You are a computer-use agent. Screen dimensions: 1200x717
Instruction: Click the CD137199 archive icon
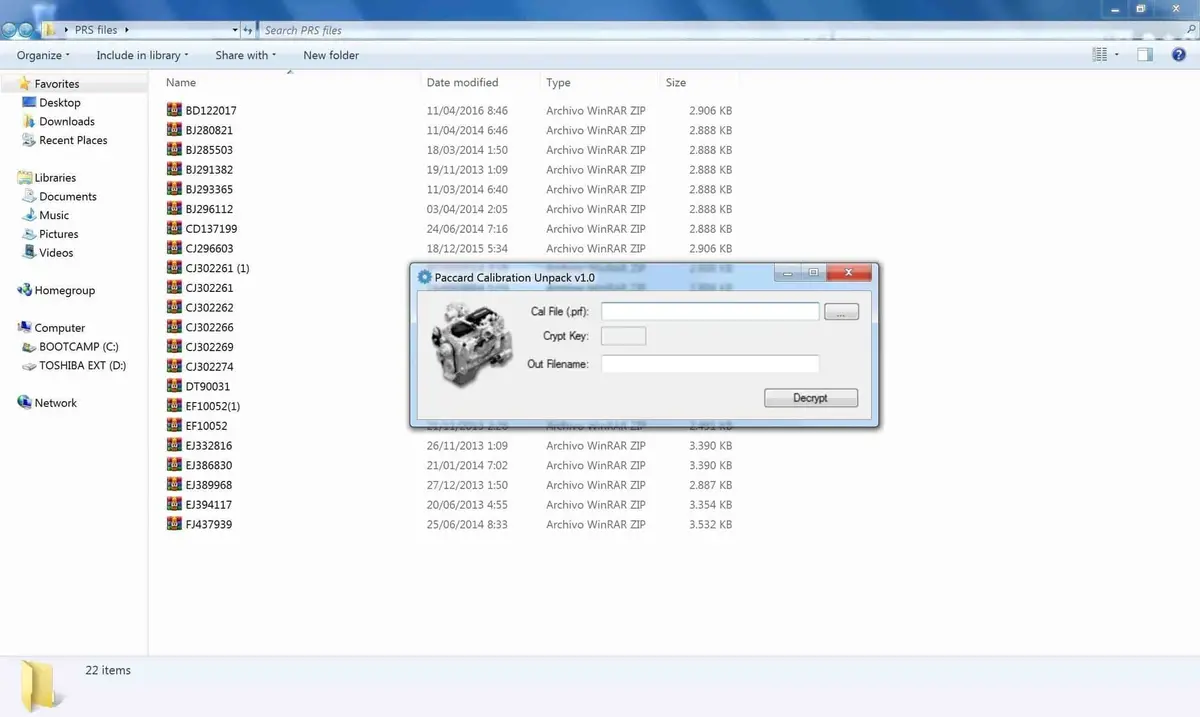point(174,229)
